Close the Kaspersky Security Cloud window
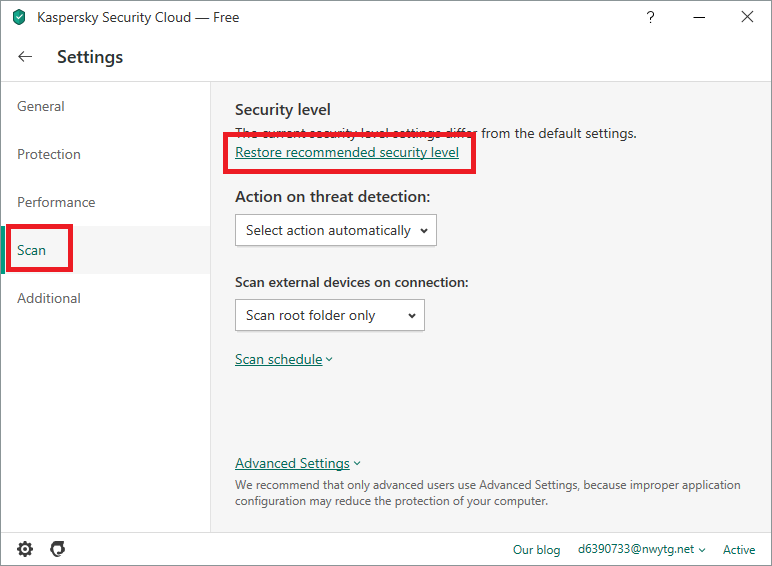The image size is (772, 566). [747, 17]
